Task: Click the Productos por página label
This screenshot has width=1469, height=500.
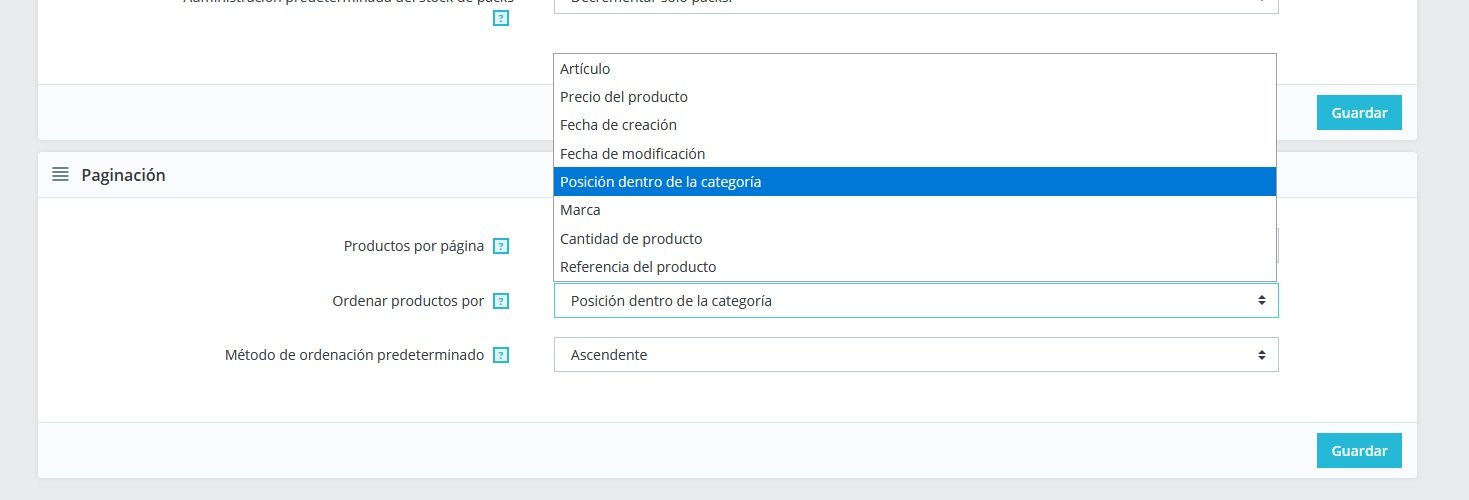Action: coord(413,246)
